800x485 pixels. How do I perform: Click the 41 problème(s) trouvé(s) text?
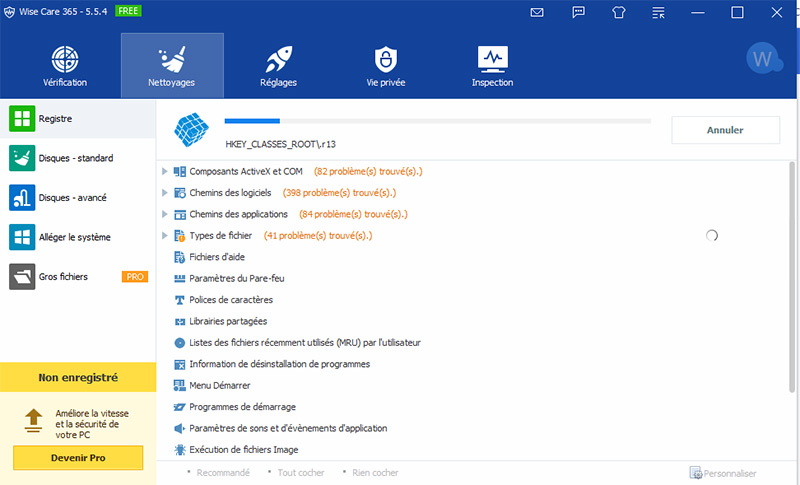click(x=318, y=236)
